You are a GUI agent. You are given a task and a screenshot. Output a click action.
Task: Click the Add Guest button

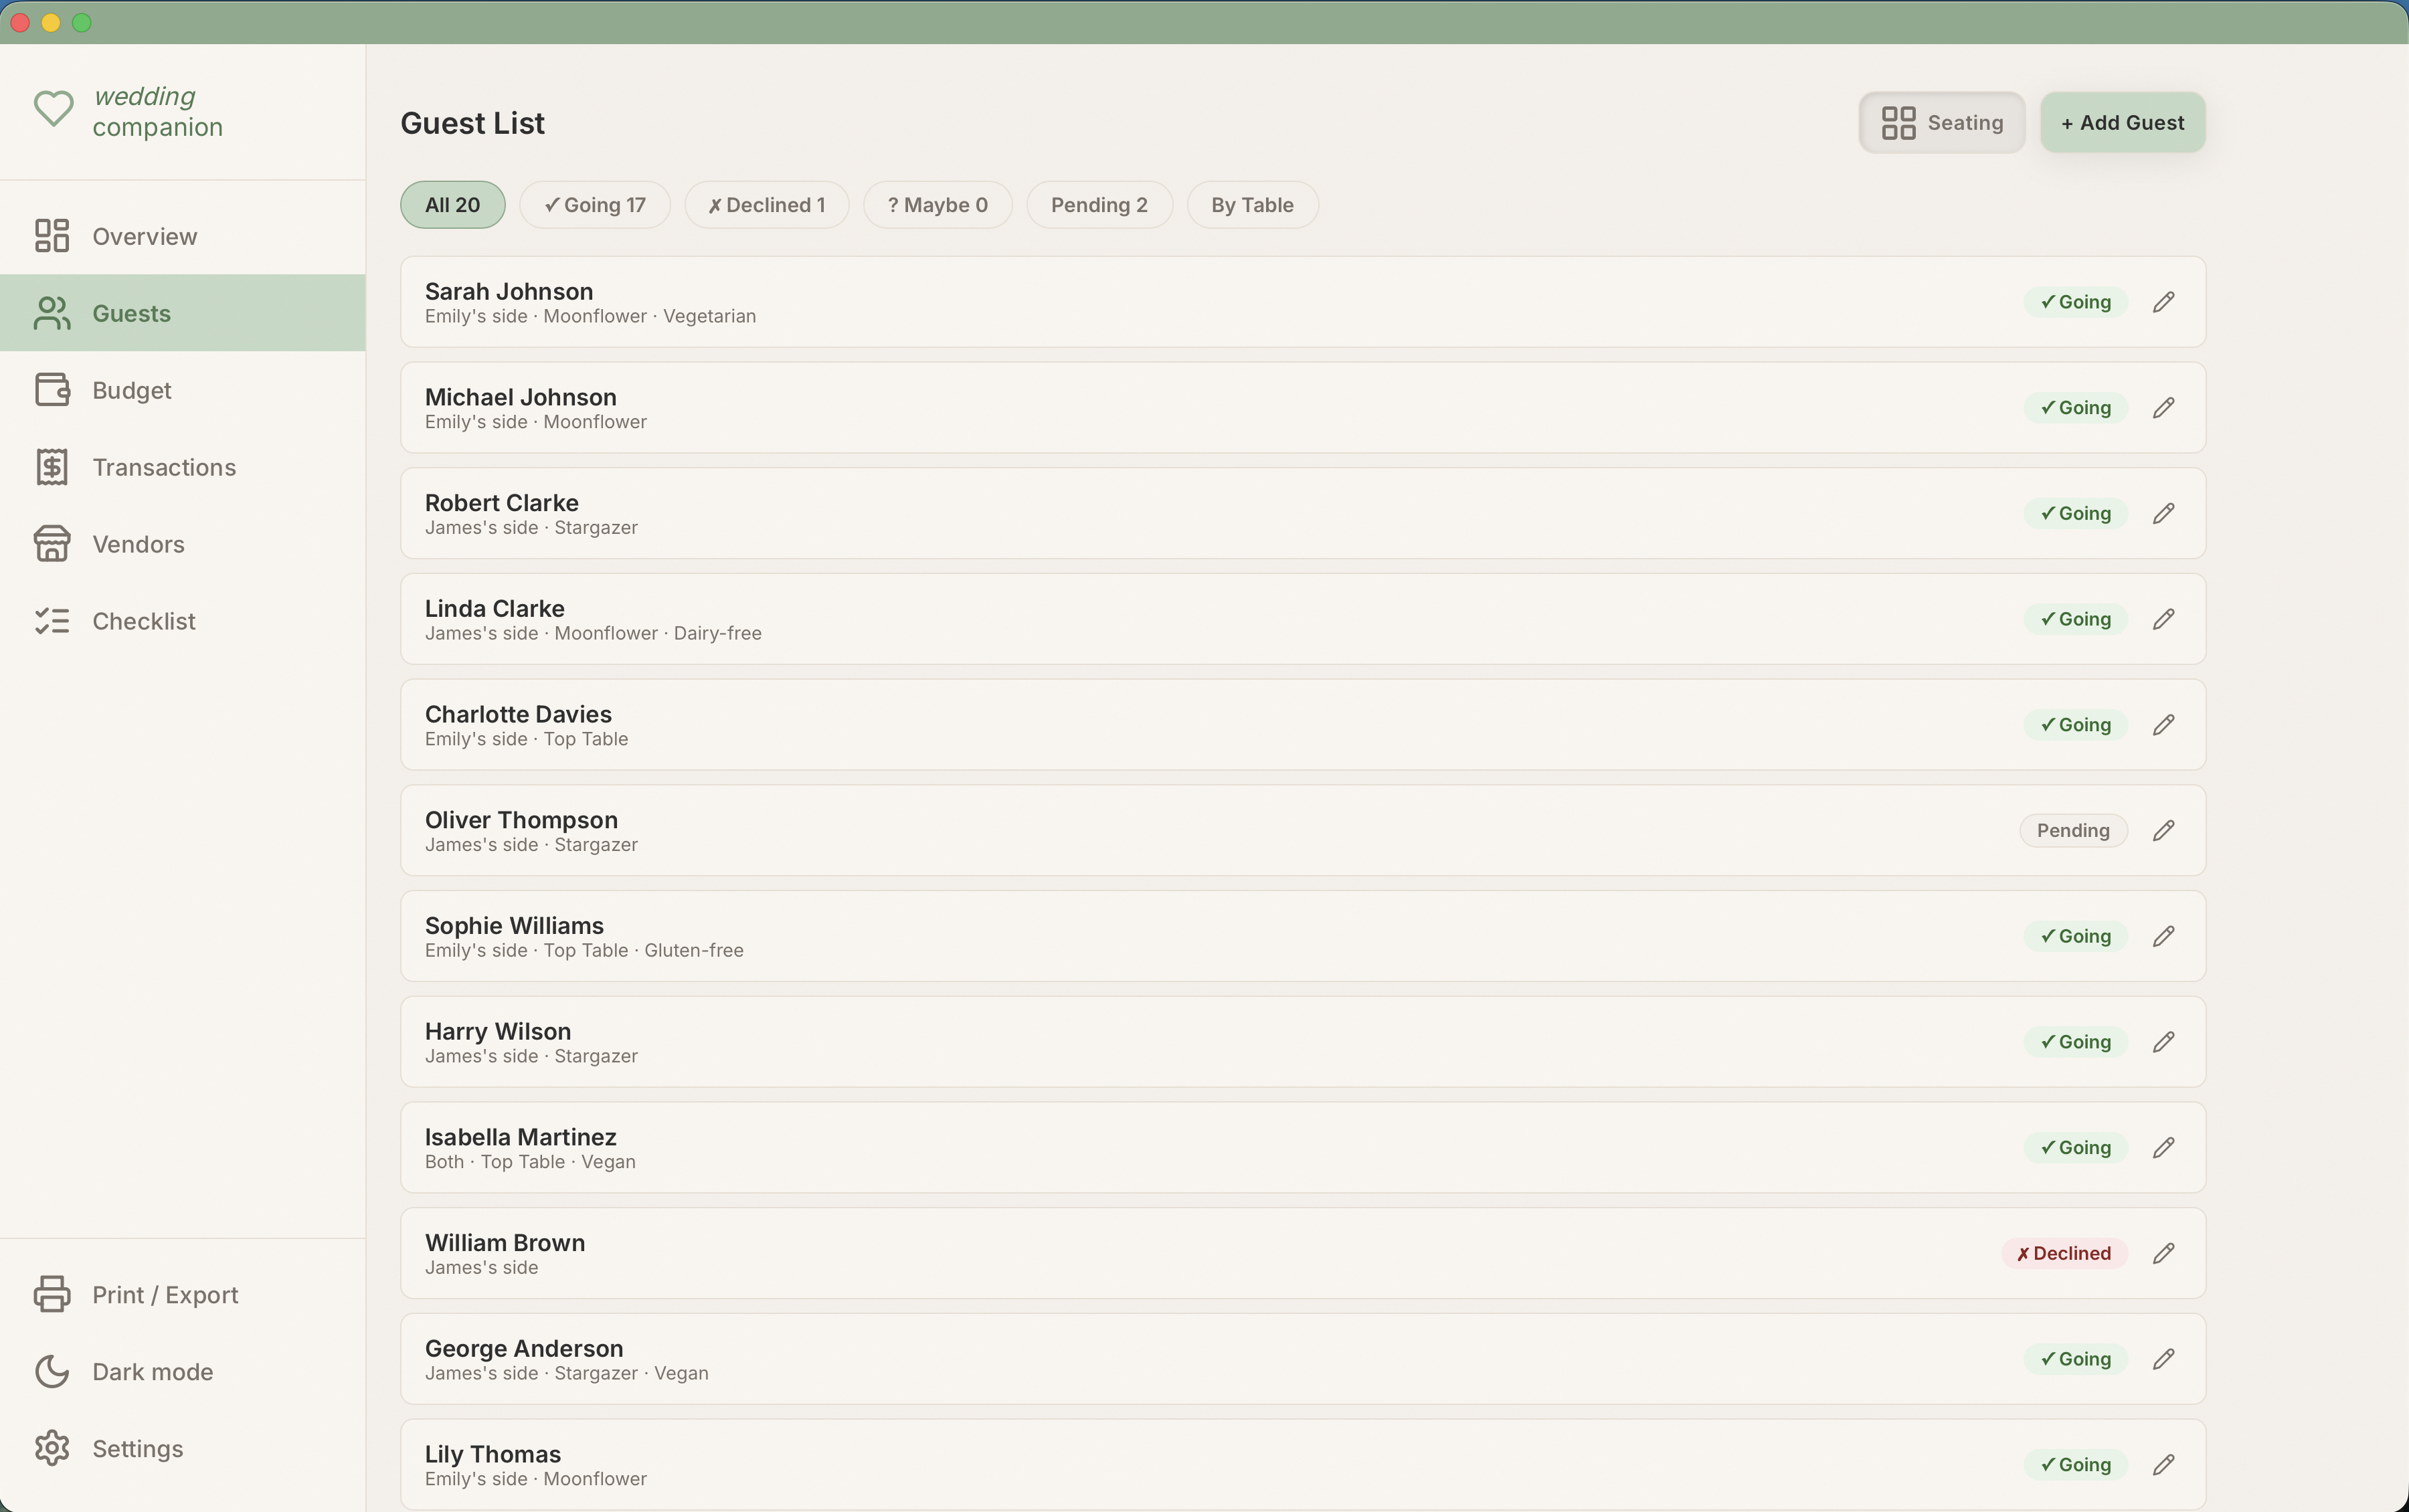point(2122,123)
